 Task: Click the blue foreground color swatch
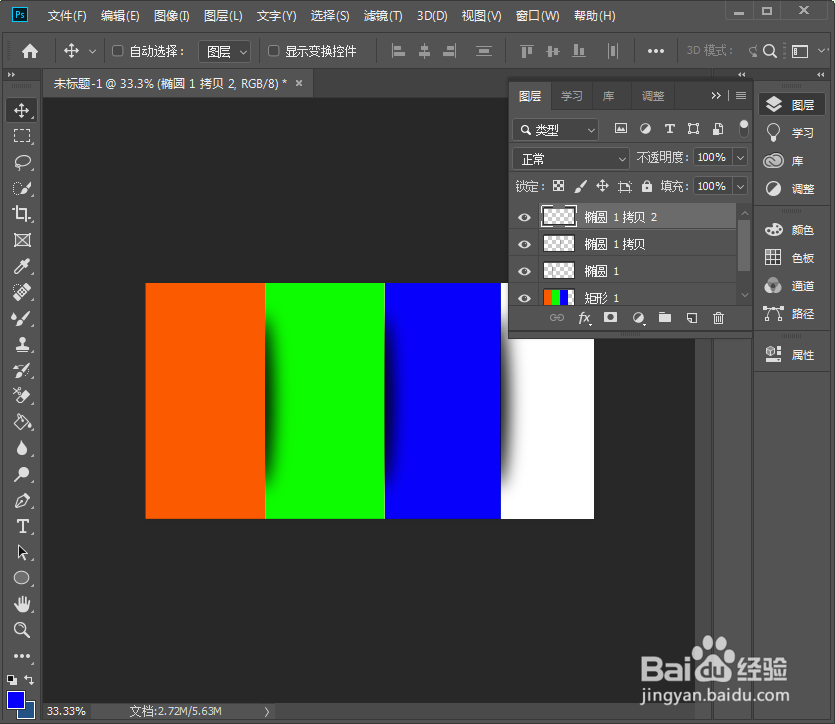[x=15, y=700]
